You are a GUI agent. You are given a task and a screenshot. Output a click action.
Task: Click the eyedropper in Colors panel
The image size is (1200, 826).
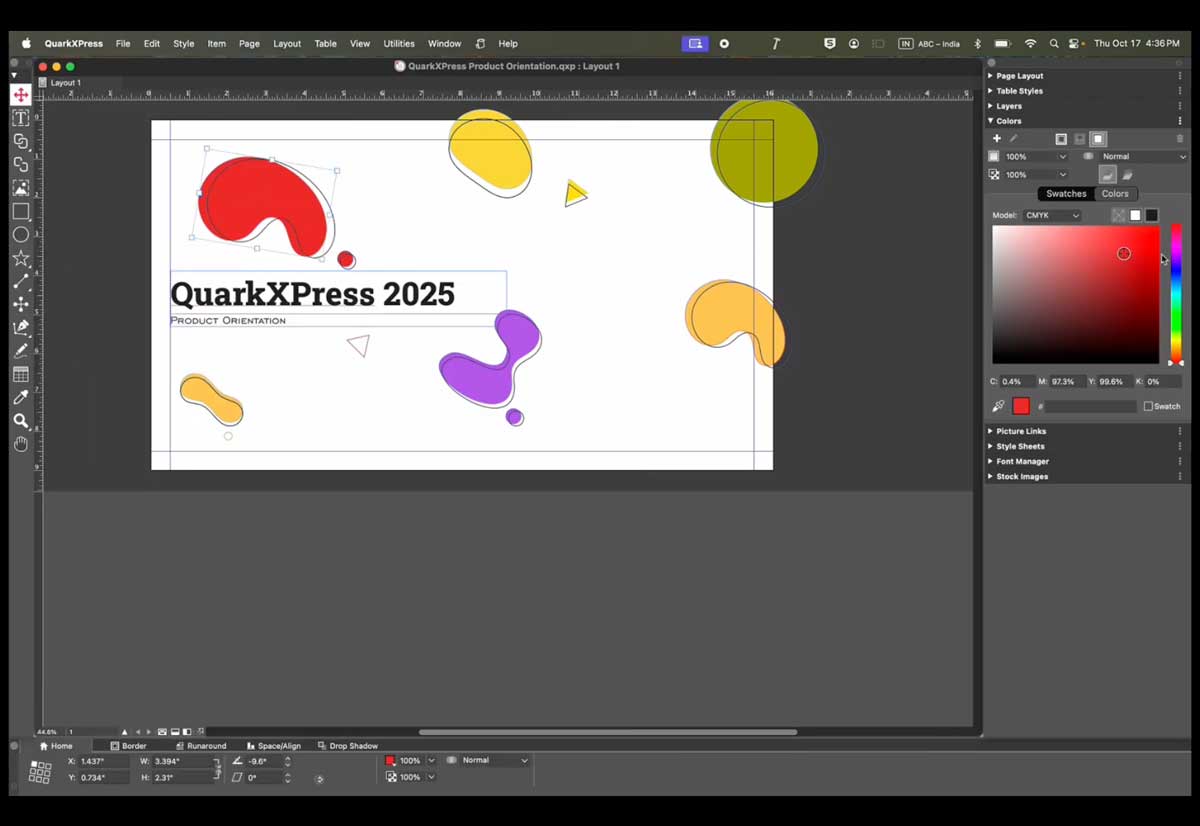coord(998,406)
